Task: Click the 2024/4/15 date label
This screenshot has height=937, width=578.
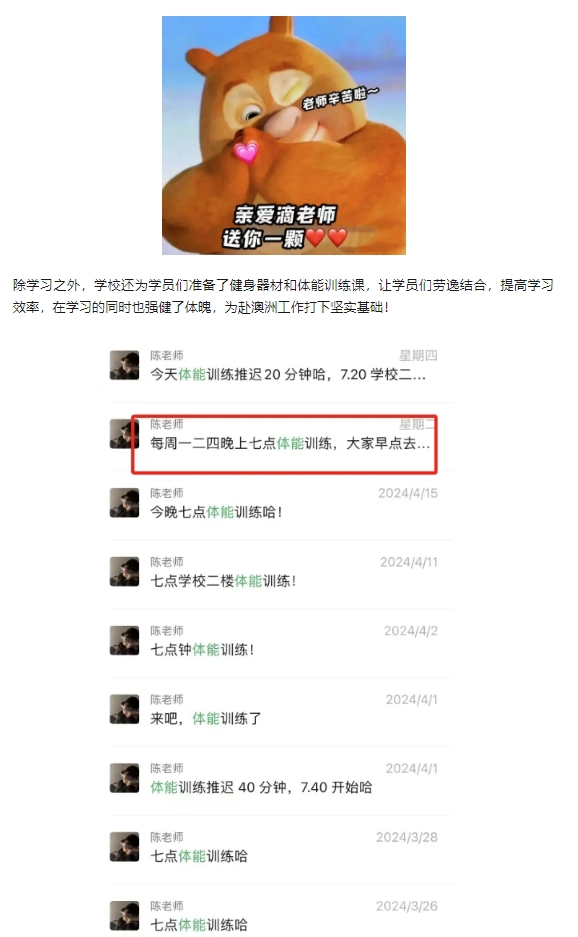Action: (408, 493)
